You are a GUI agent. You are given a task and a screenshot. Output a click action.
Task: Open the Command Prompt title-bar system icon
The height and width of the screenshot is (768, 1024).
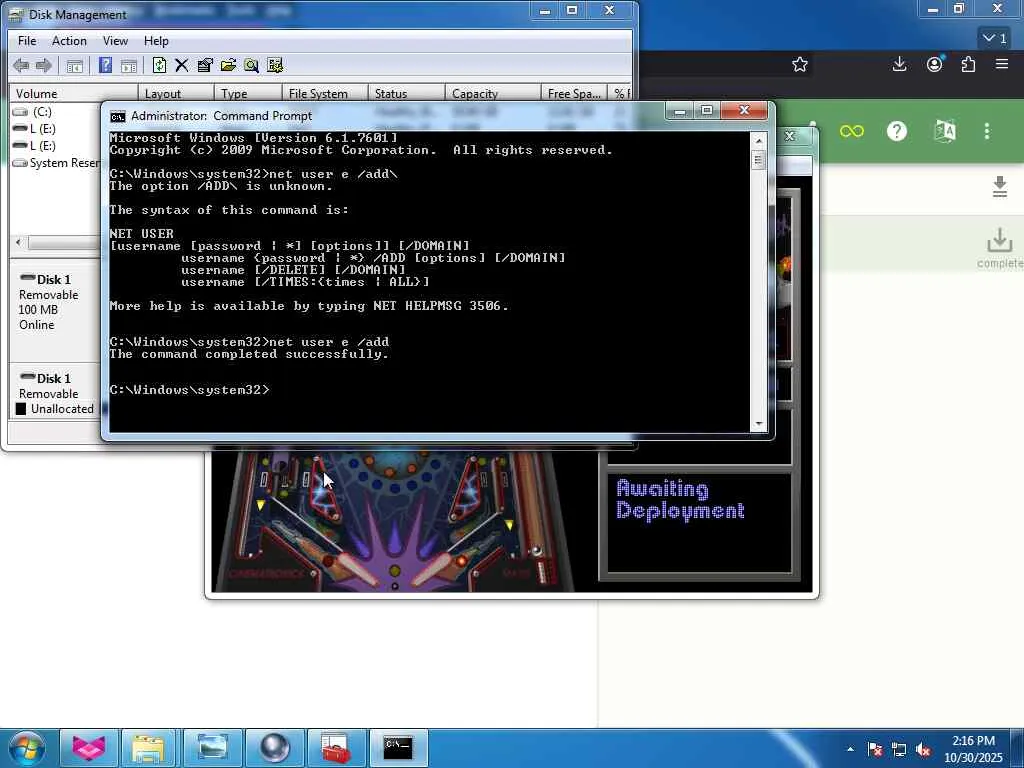(118, 116)
